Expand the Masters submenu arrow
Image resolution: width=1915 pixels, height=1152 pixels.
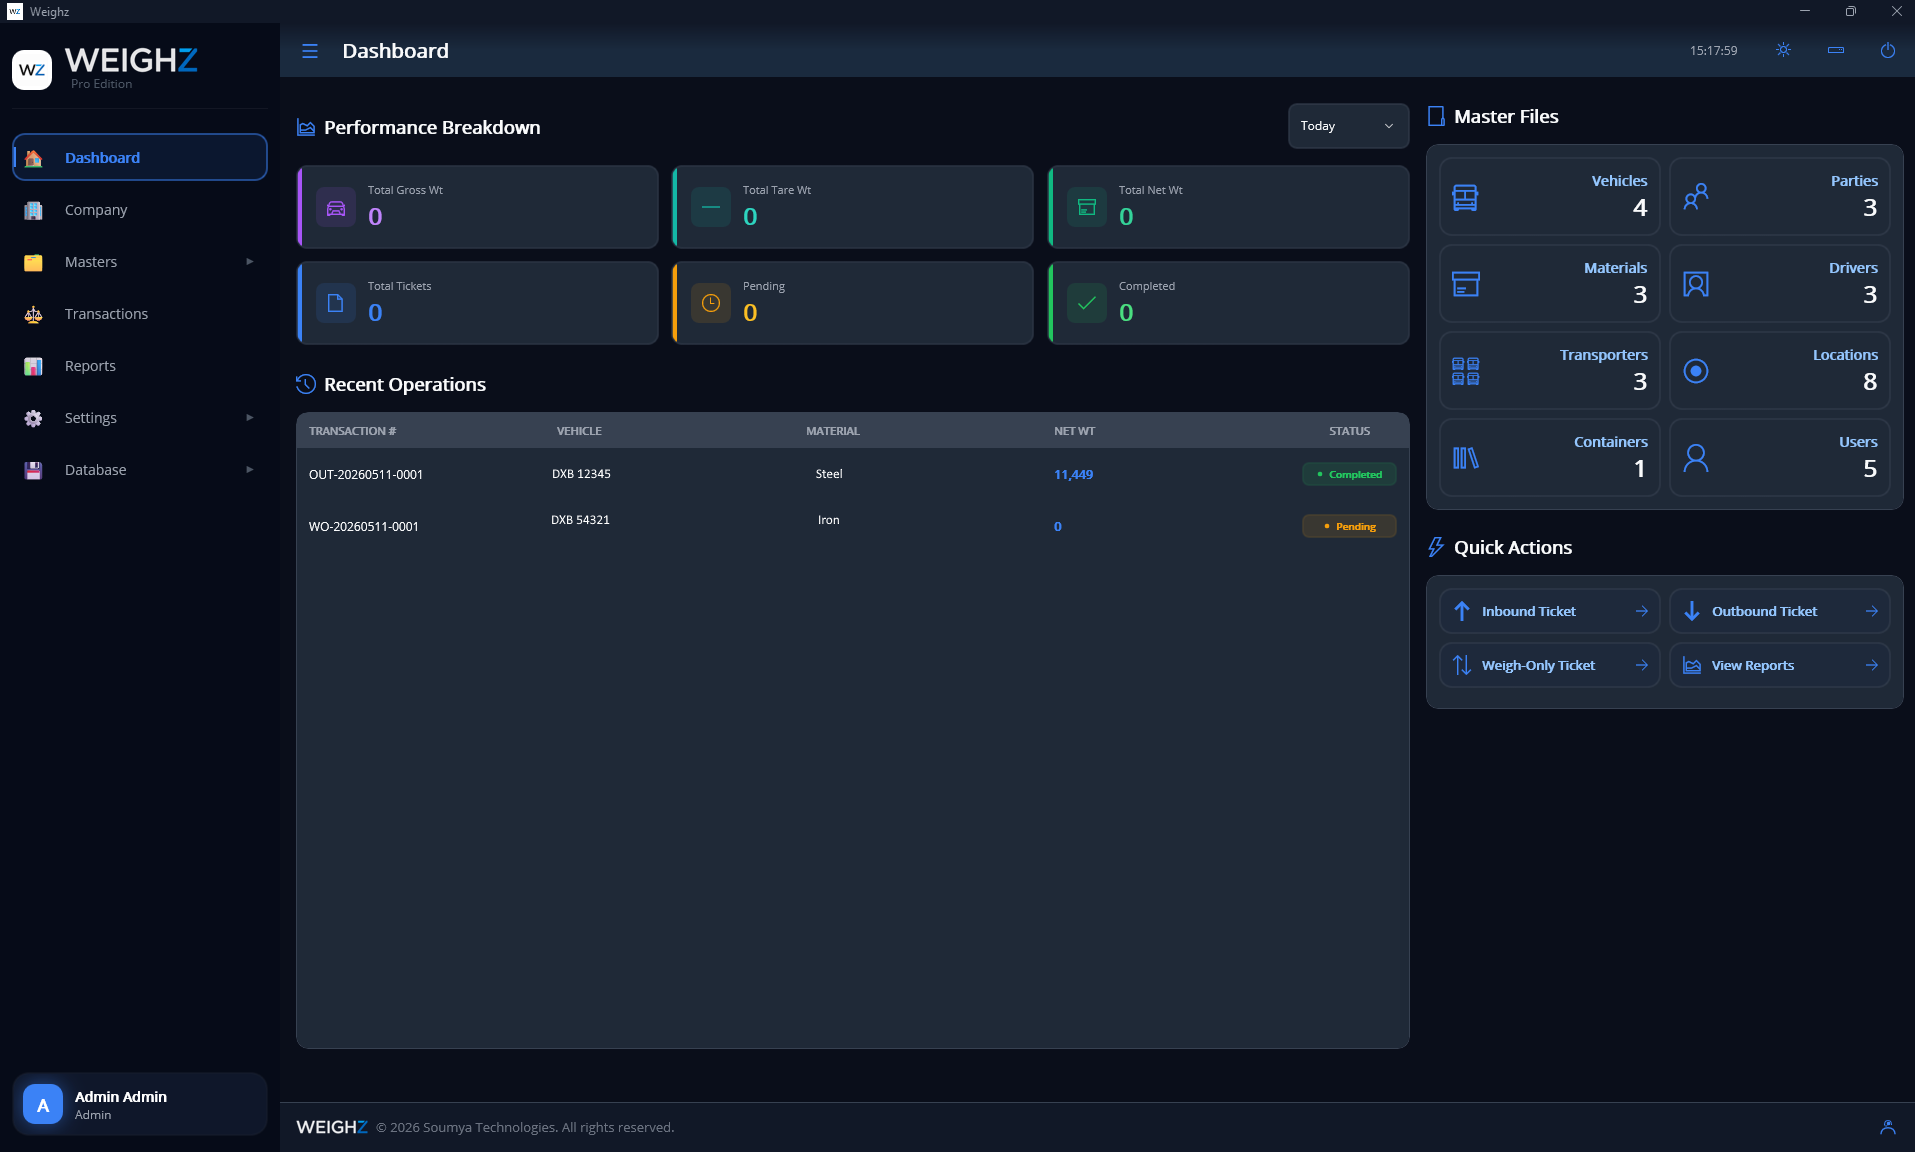(249, 261)
